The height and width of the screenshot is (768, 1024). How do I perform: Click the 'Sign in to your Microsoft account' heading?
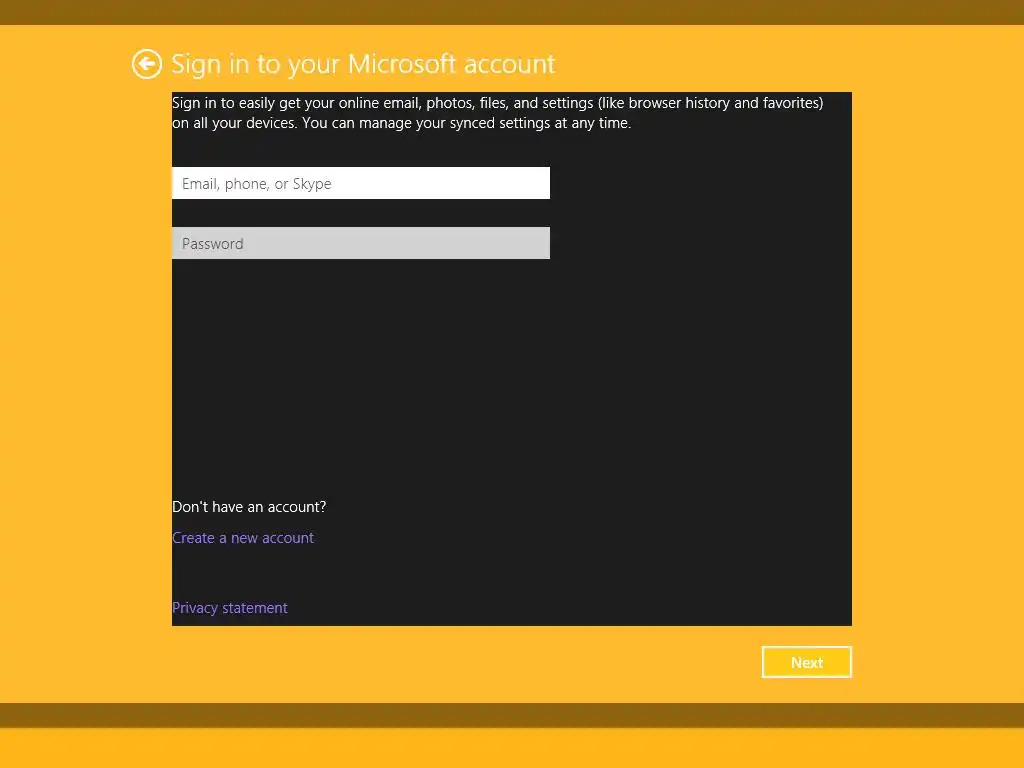tap(363, 64)
